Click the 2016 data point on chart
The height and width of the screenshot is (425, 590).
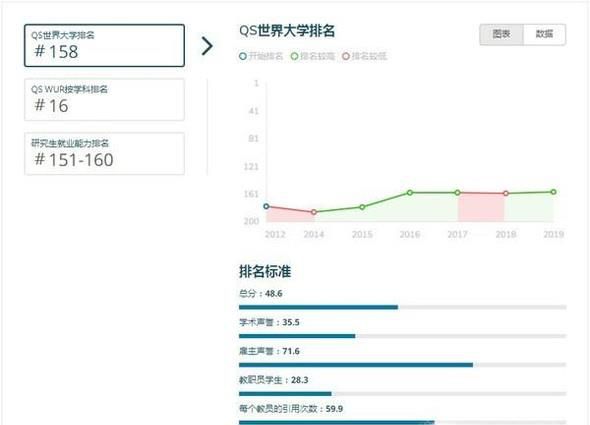pos(410,192)
